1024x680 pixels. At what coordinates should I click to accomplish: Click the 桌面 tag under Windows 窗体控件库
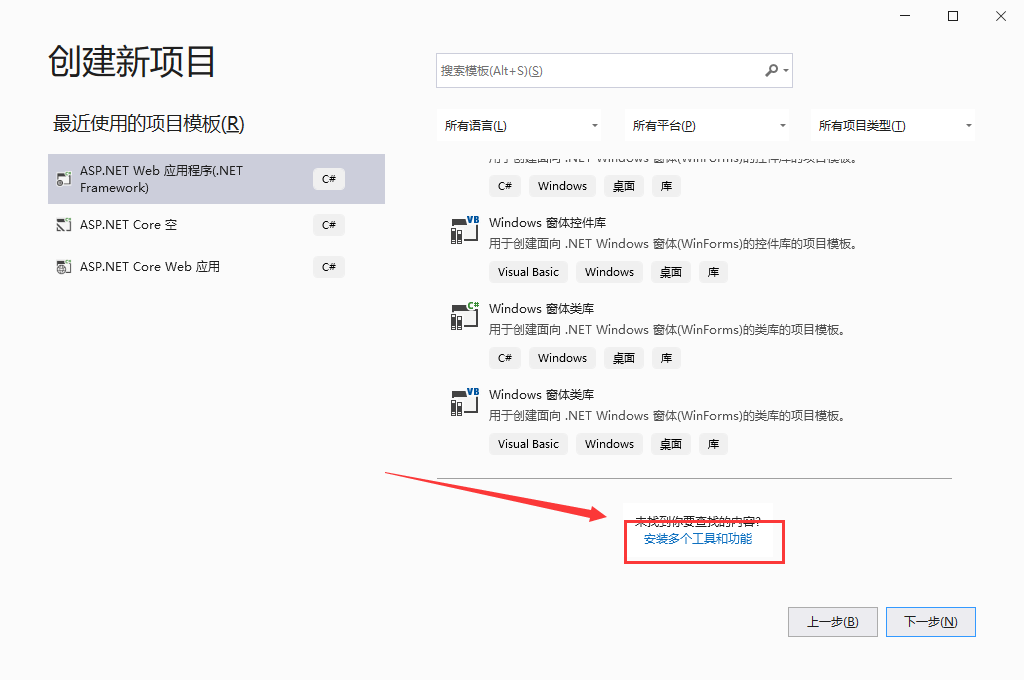[671, 272]
